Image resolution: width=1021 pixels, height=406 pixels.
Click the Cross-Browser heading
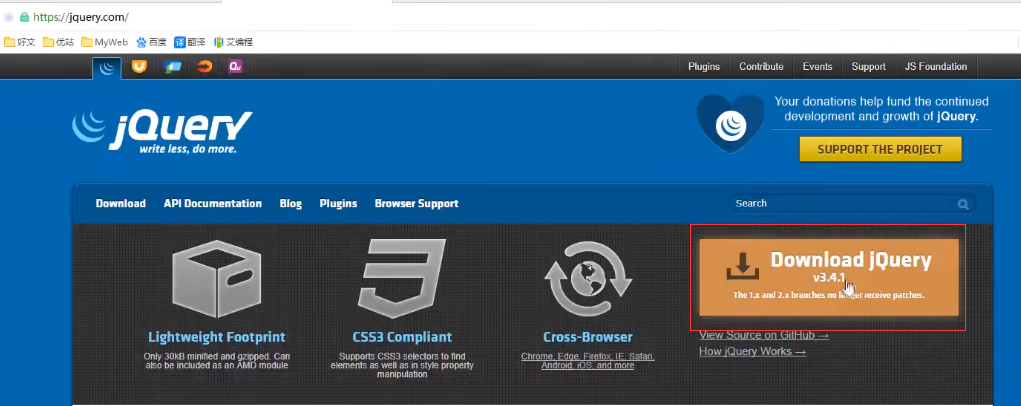tap(588, 338)
